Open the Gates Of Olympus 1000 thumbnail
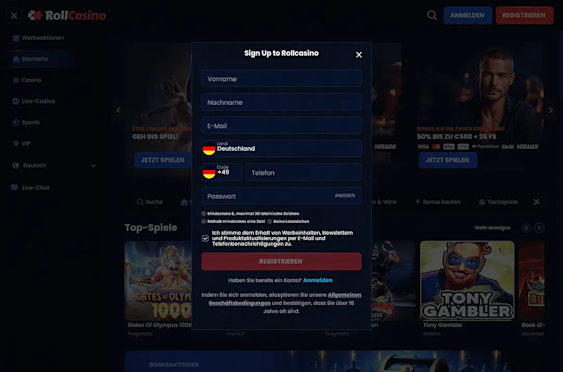 point(158,280)
